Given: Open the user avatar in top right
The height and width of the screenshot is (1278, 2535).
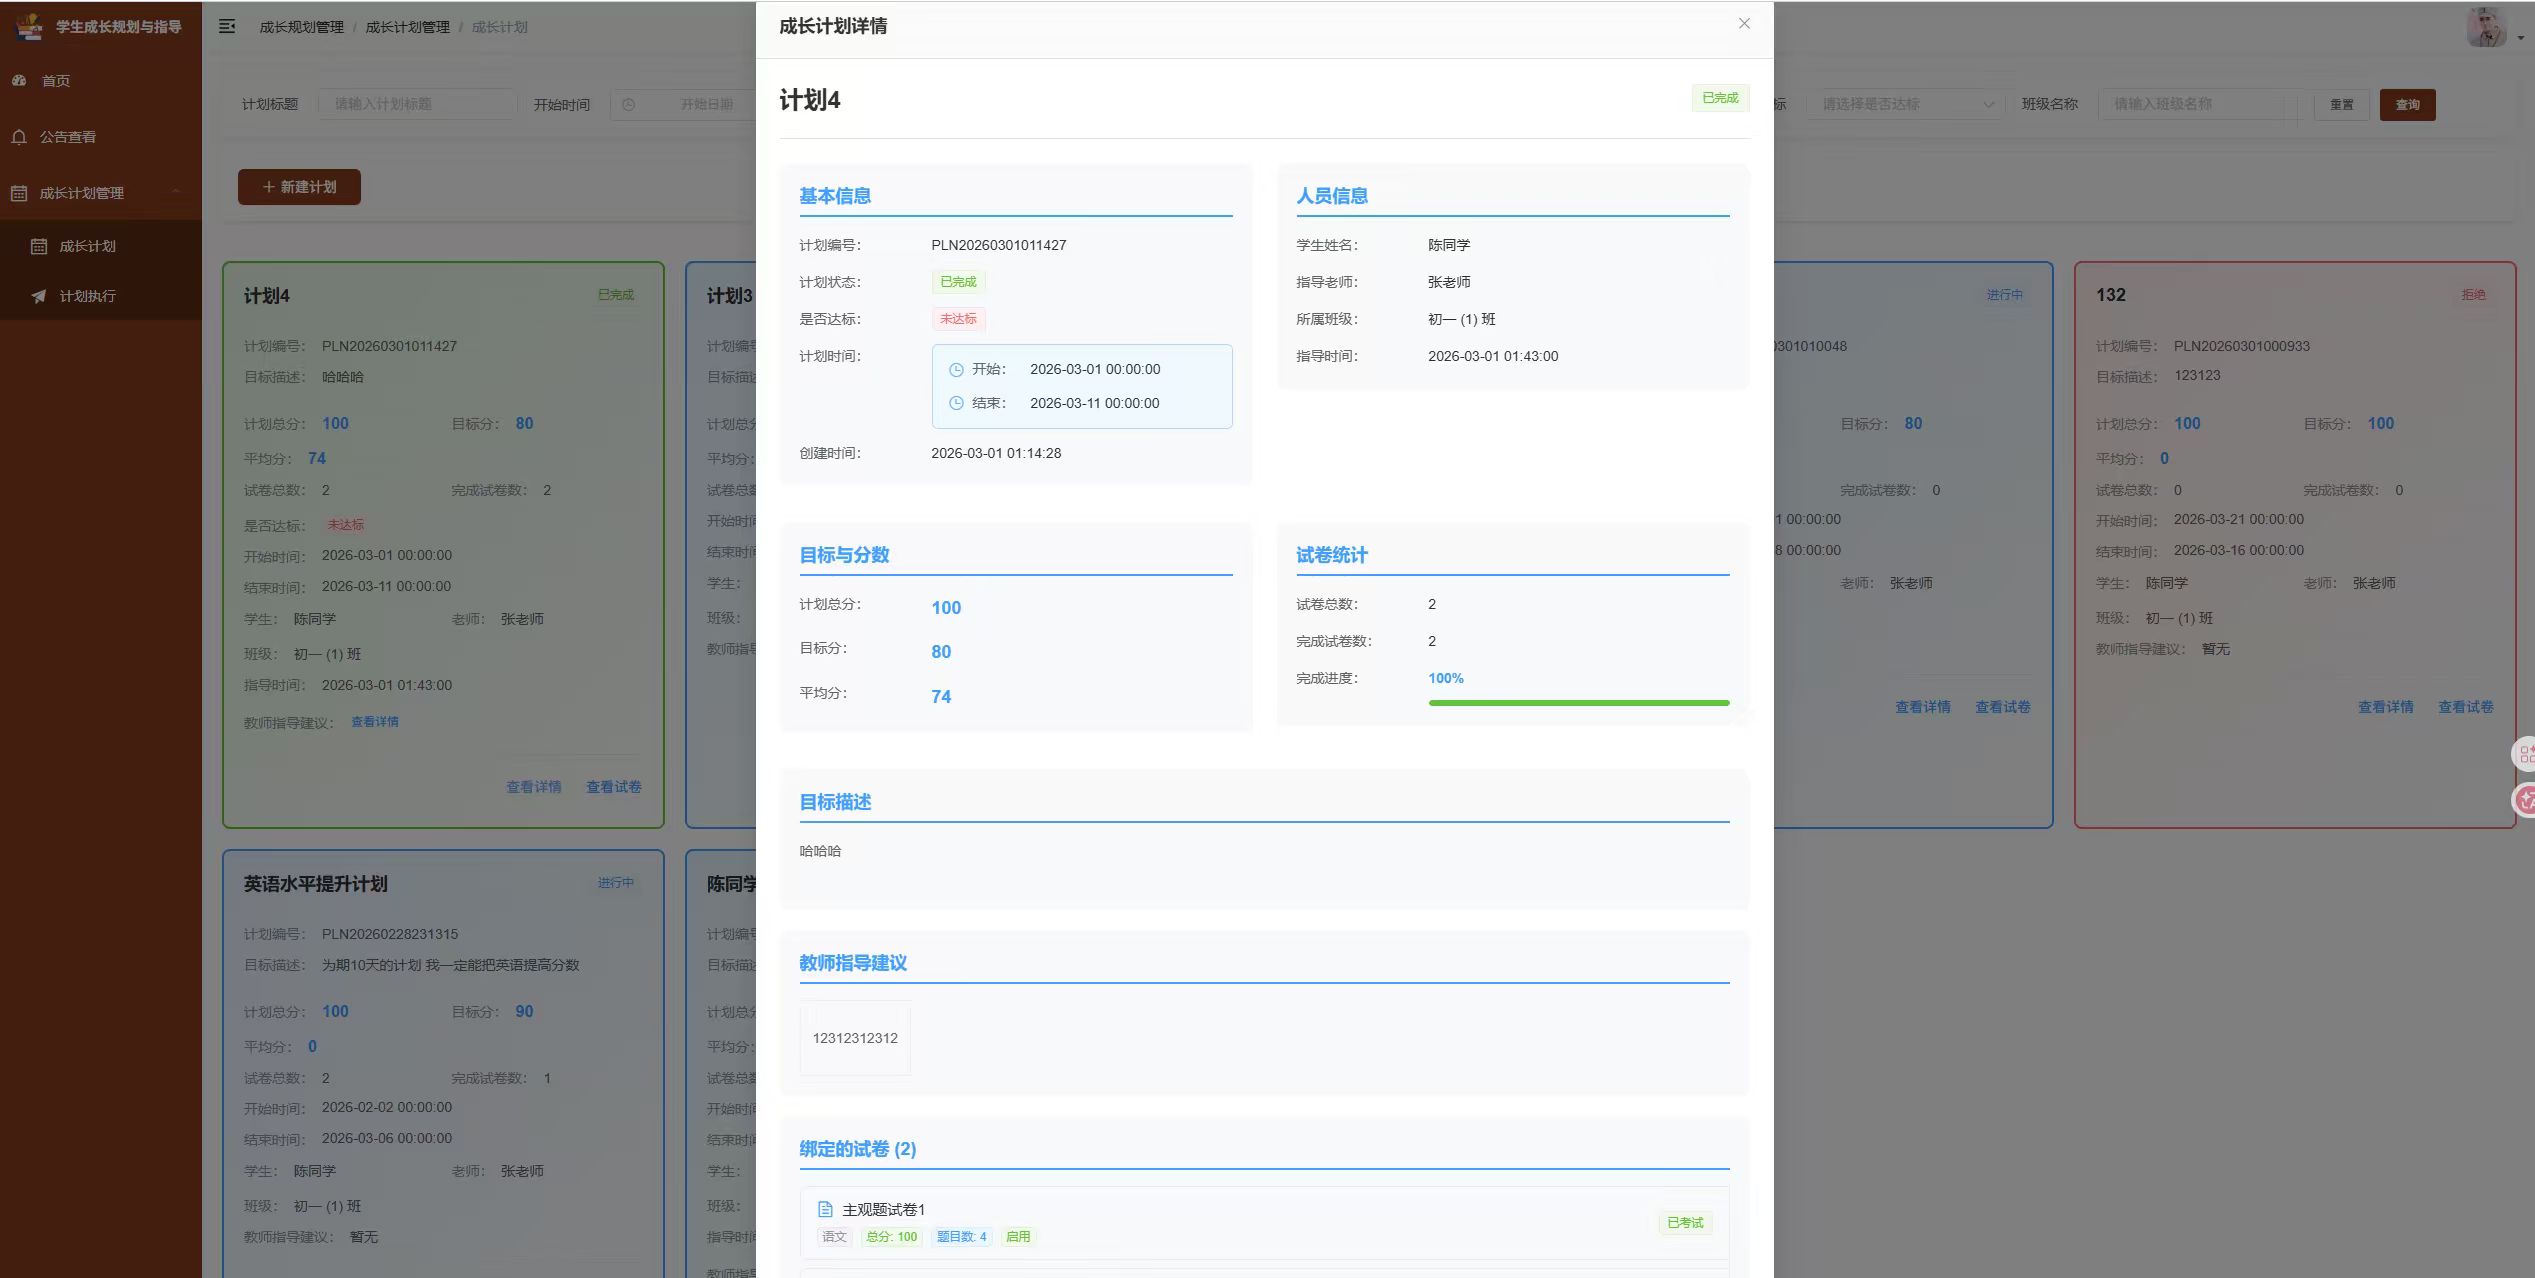Looking at the screenshot, I should click(2487, 27).
